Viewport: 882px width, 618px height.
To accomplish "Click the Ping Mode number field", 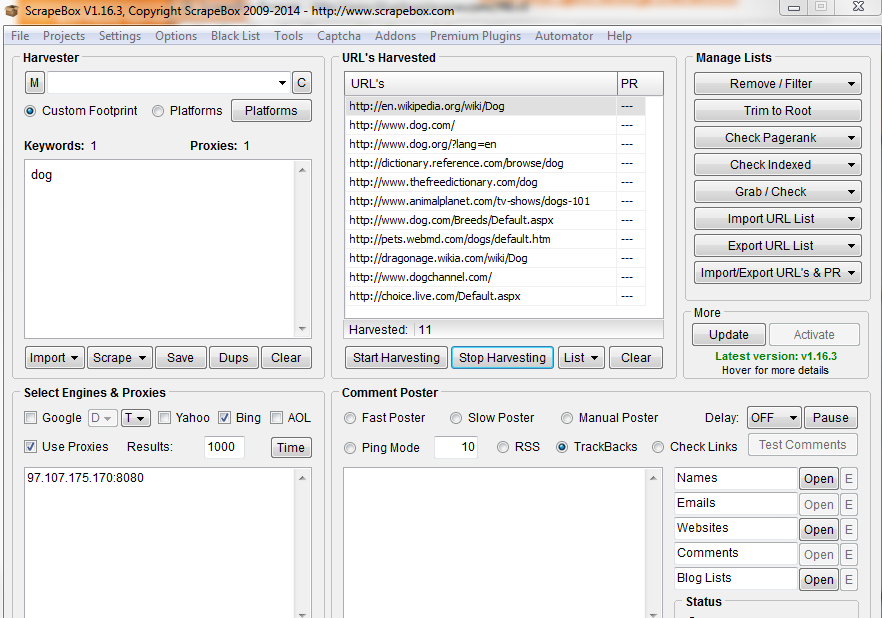I will point(456,447).
